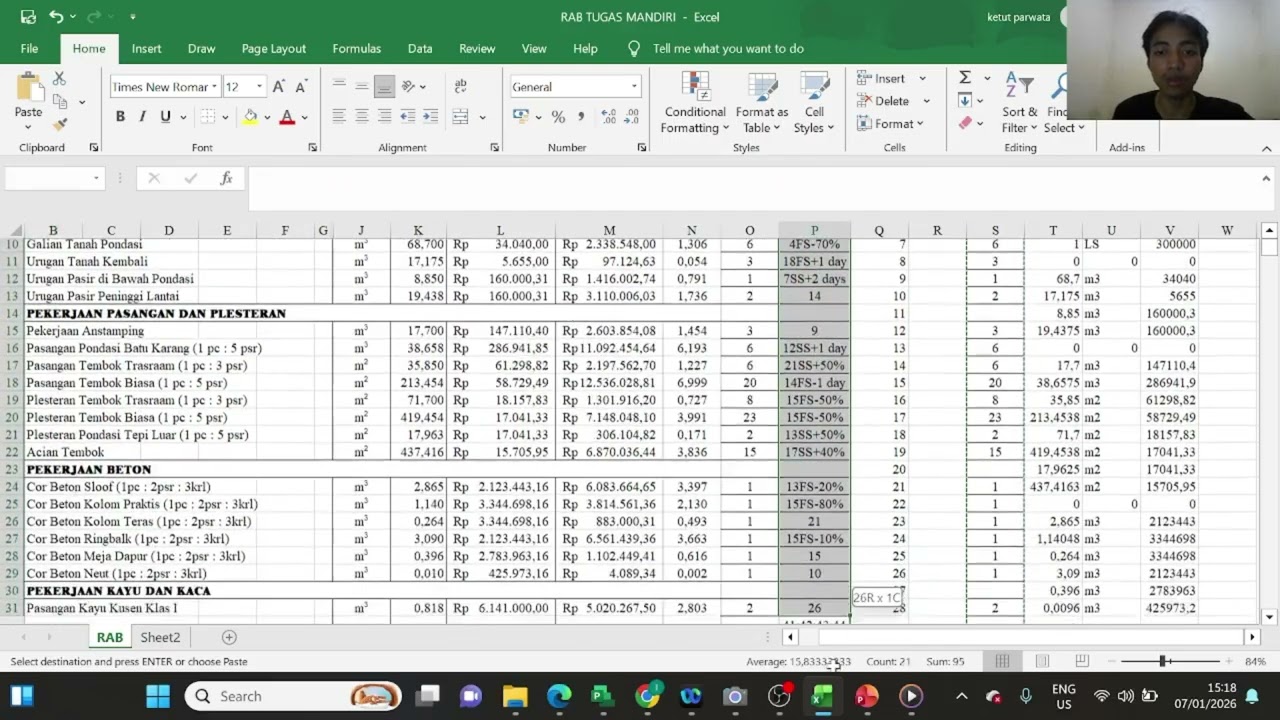Viewport: 1280px width, 720px height.
Task: Open the Windows Start menu
Action: [x=158, y=696]
